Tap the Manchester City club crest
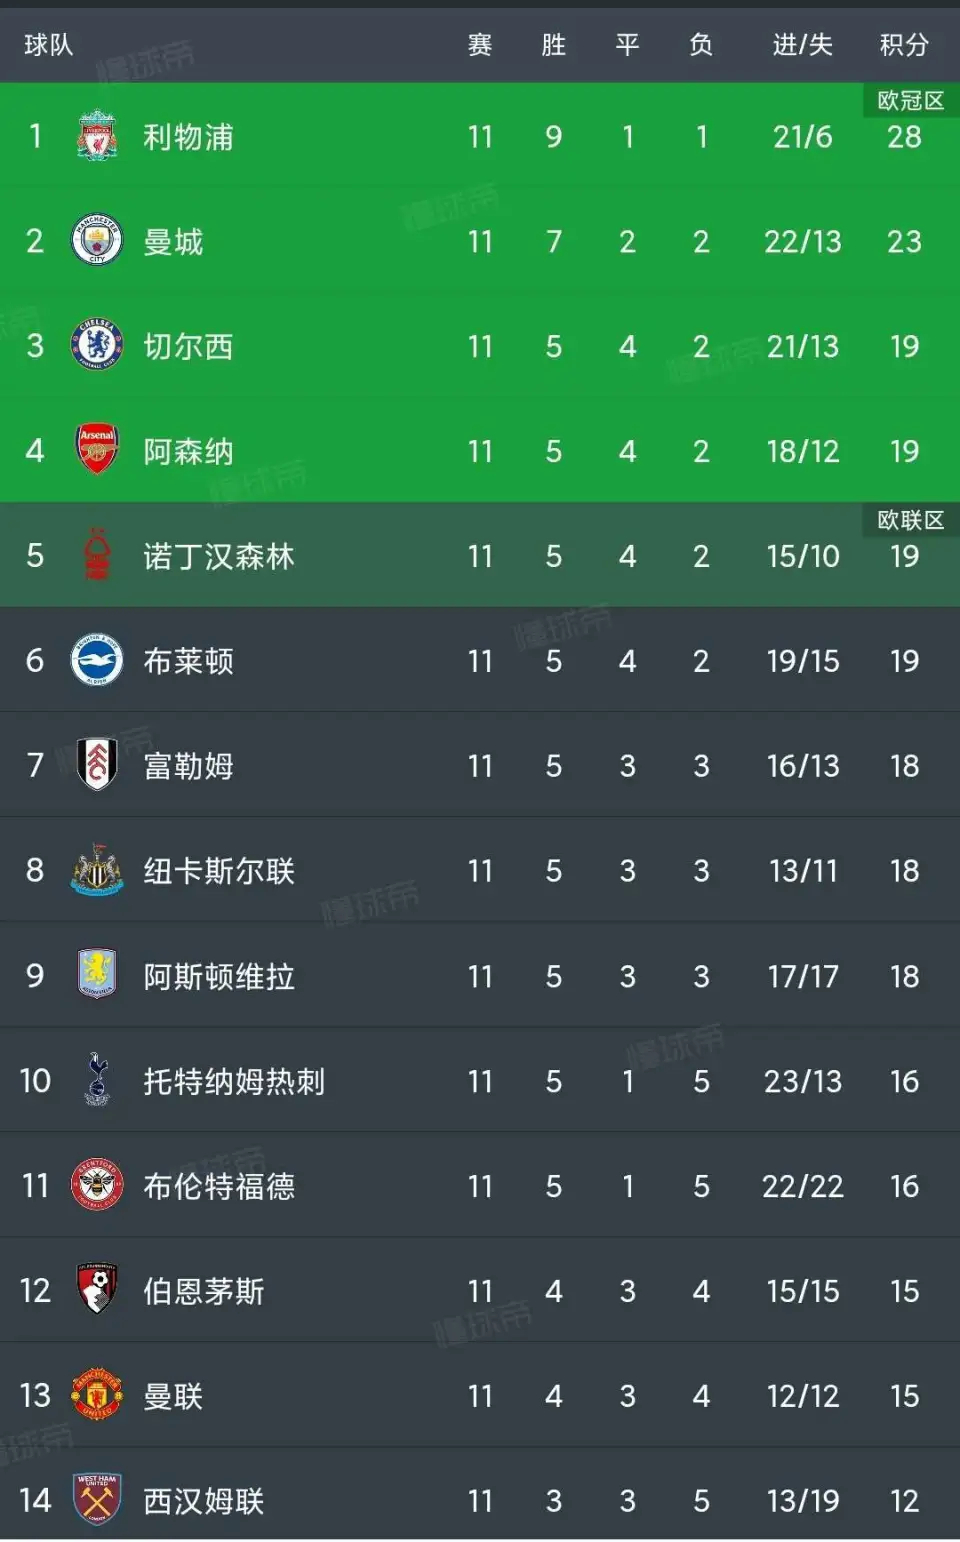Viewport: 960px width, 1542px height. 97,241
